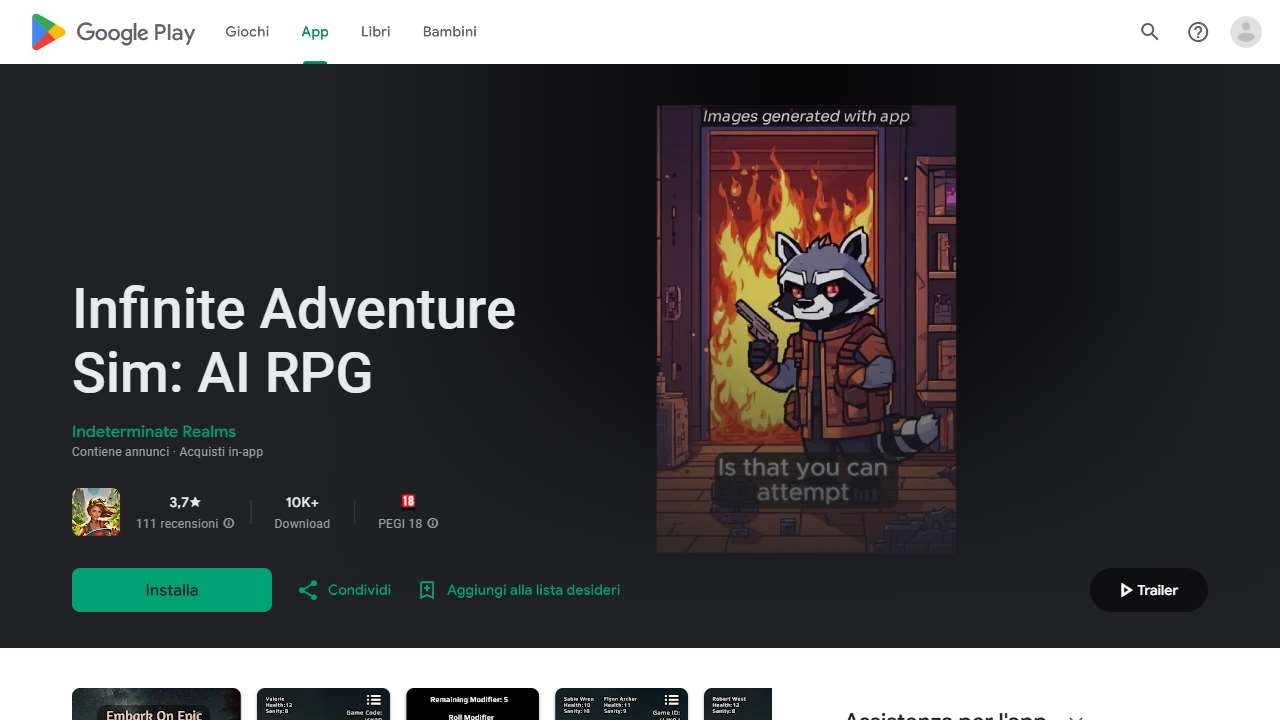
Task: Expand the Assistenza per l'app section
Action: pos(1075,716)
